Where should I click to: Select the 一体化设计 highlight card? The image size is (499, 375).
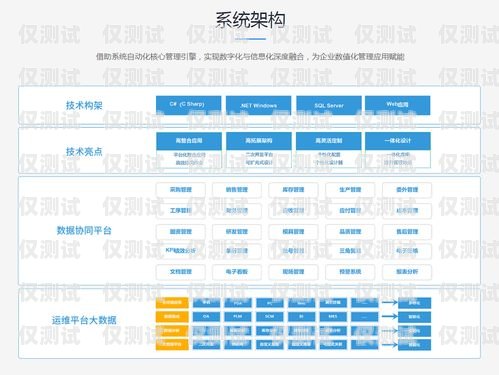pyautogui.click(x=398, y=150)
